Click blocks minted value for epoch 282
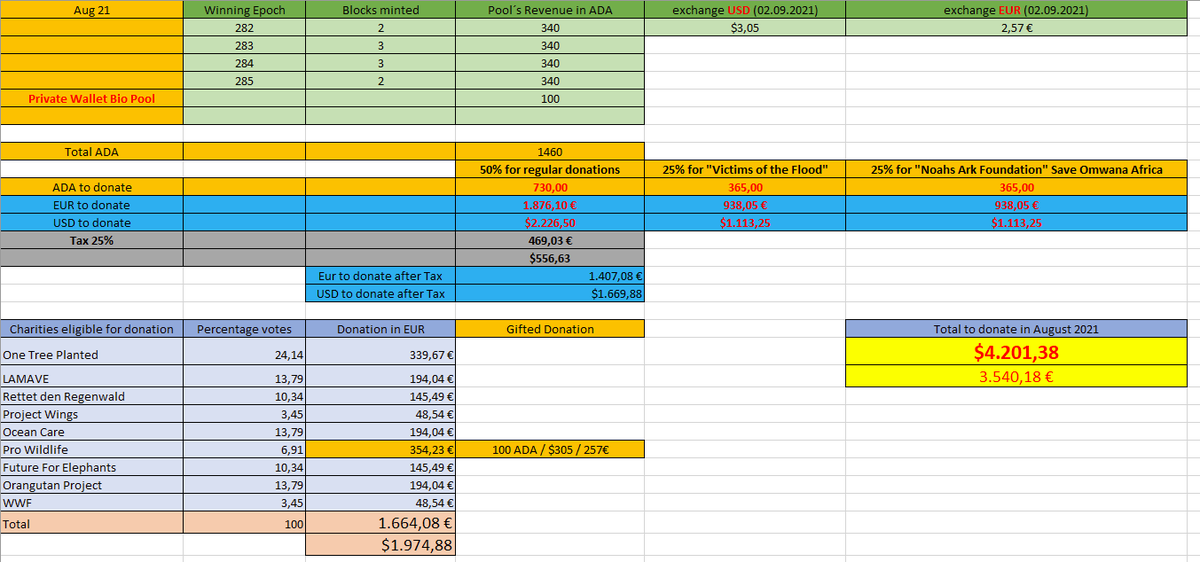This screenshot has width=1200, height=562. (380, 28)
